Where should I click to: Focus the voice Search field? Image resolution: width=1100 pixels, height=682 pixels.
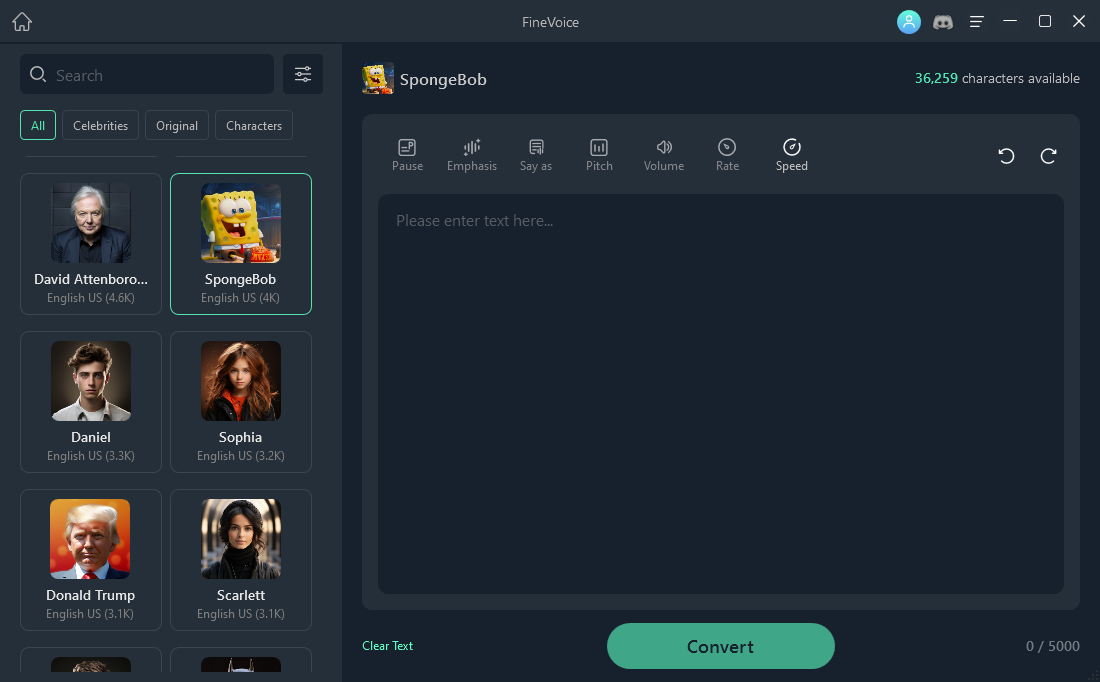(x=147, y=74)
